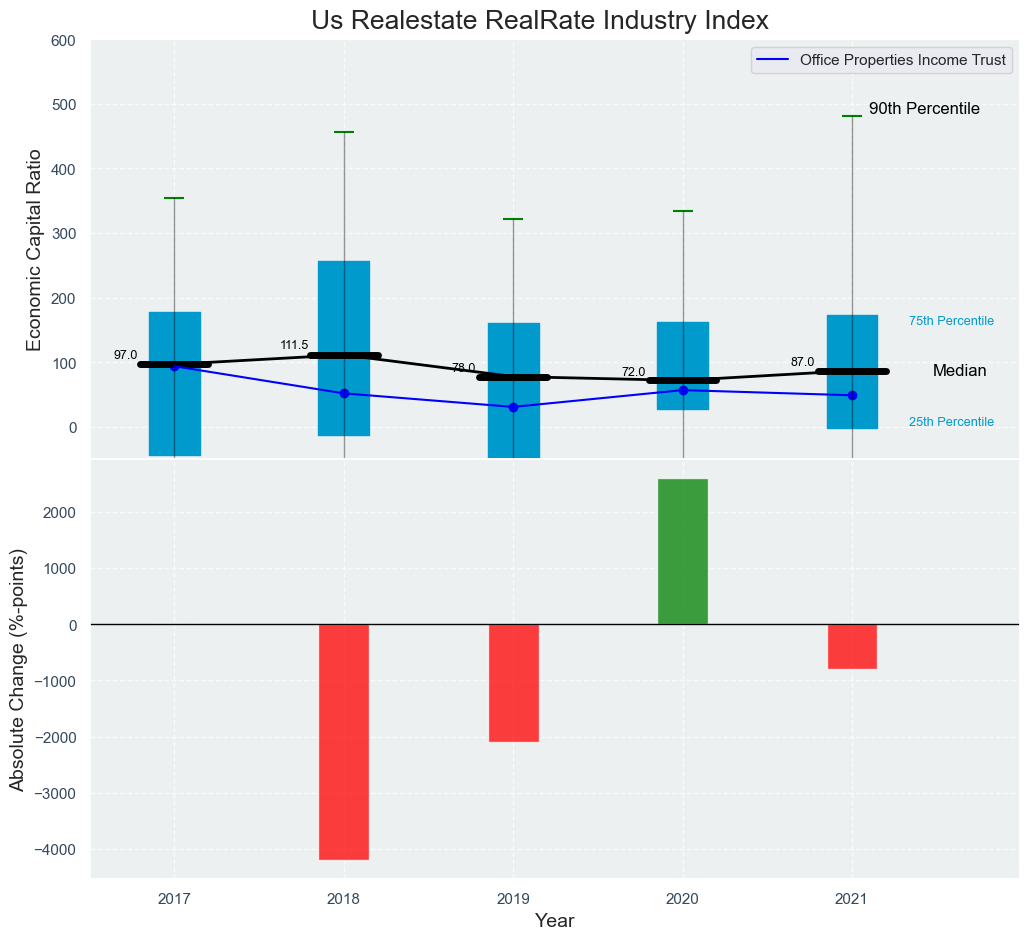
Task: Select the 87.0 median value label
Action: pyautogui.click(x=802, y=362)
